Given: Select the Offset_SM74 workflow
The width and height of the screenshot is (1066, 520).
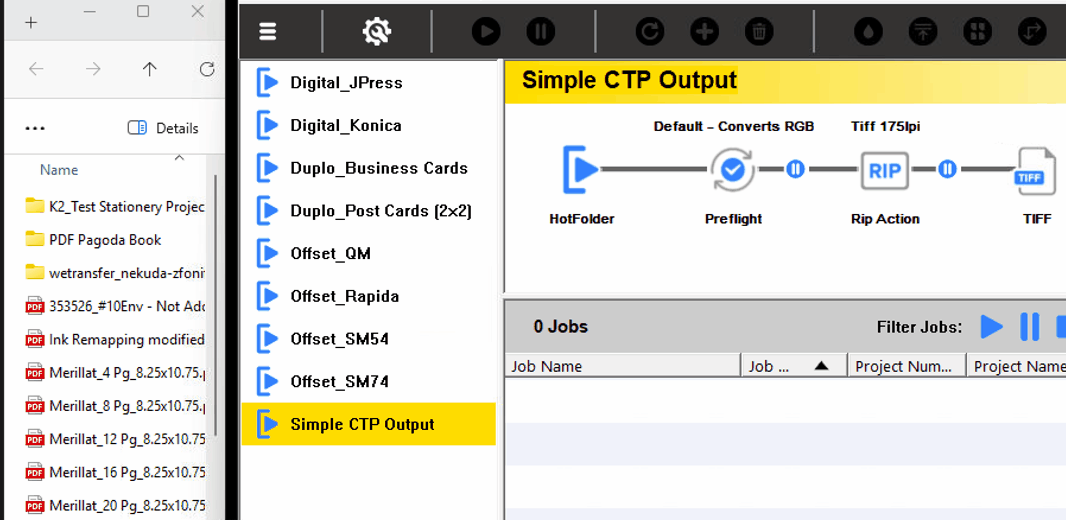Looking at the screenshot, I should pos(368,381).
